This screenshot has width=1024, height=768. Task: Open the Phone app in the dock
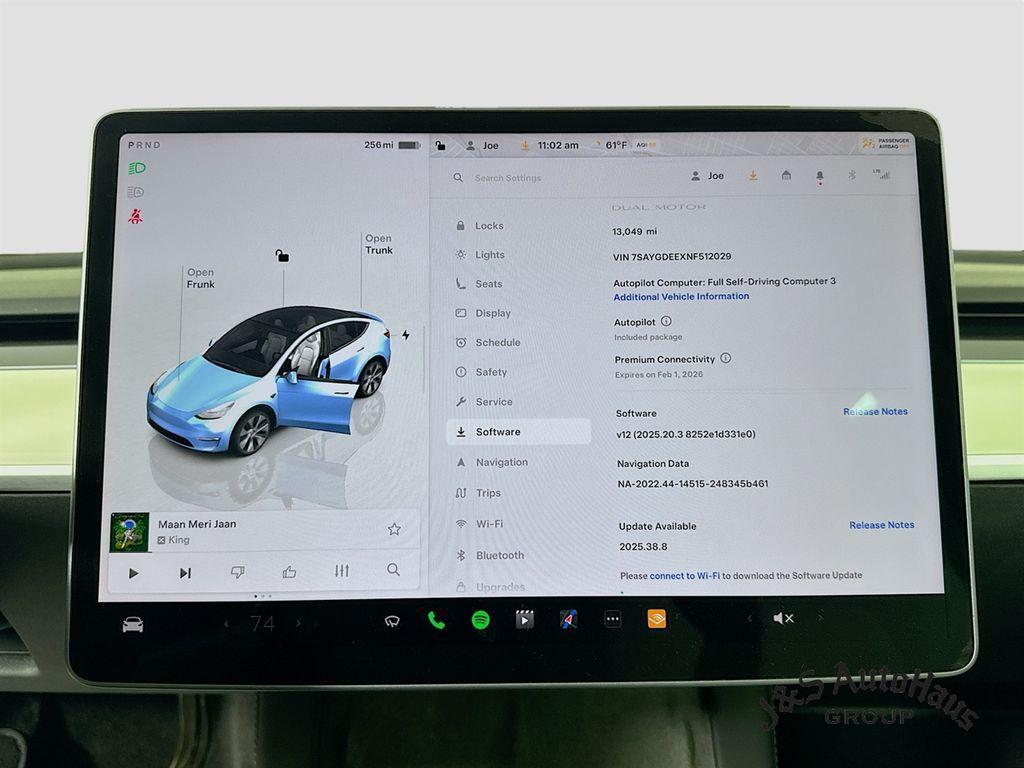coord(437,620)
